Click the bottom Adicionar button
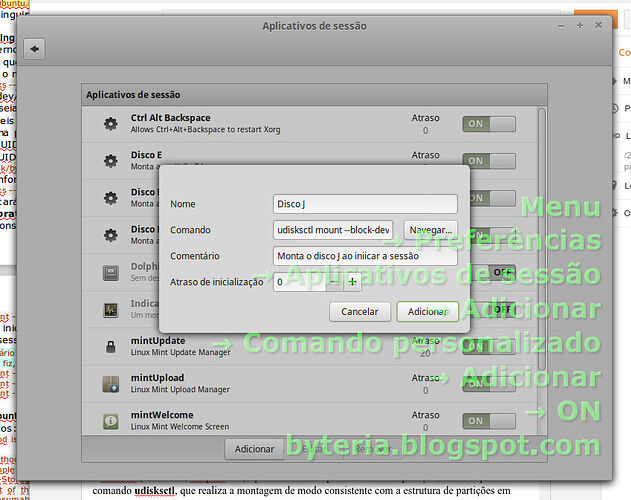Image resolution: width=631 pixels, height=500 pixels. pos(254,449)
